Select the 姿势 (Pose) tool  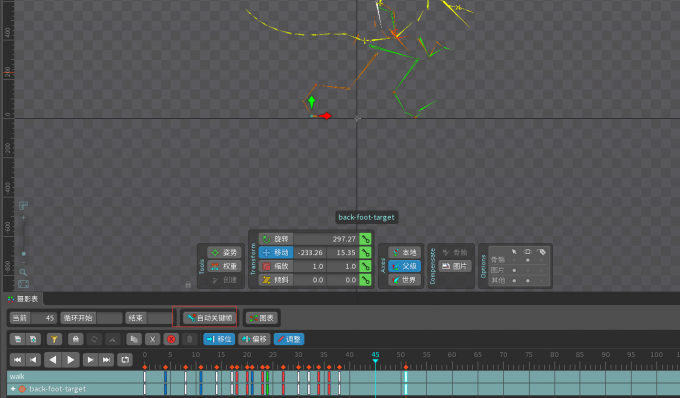[x=224, y=252]
